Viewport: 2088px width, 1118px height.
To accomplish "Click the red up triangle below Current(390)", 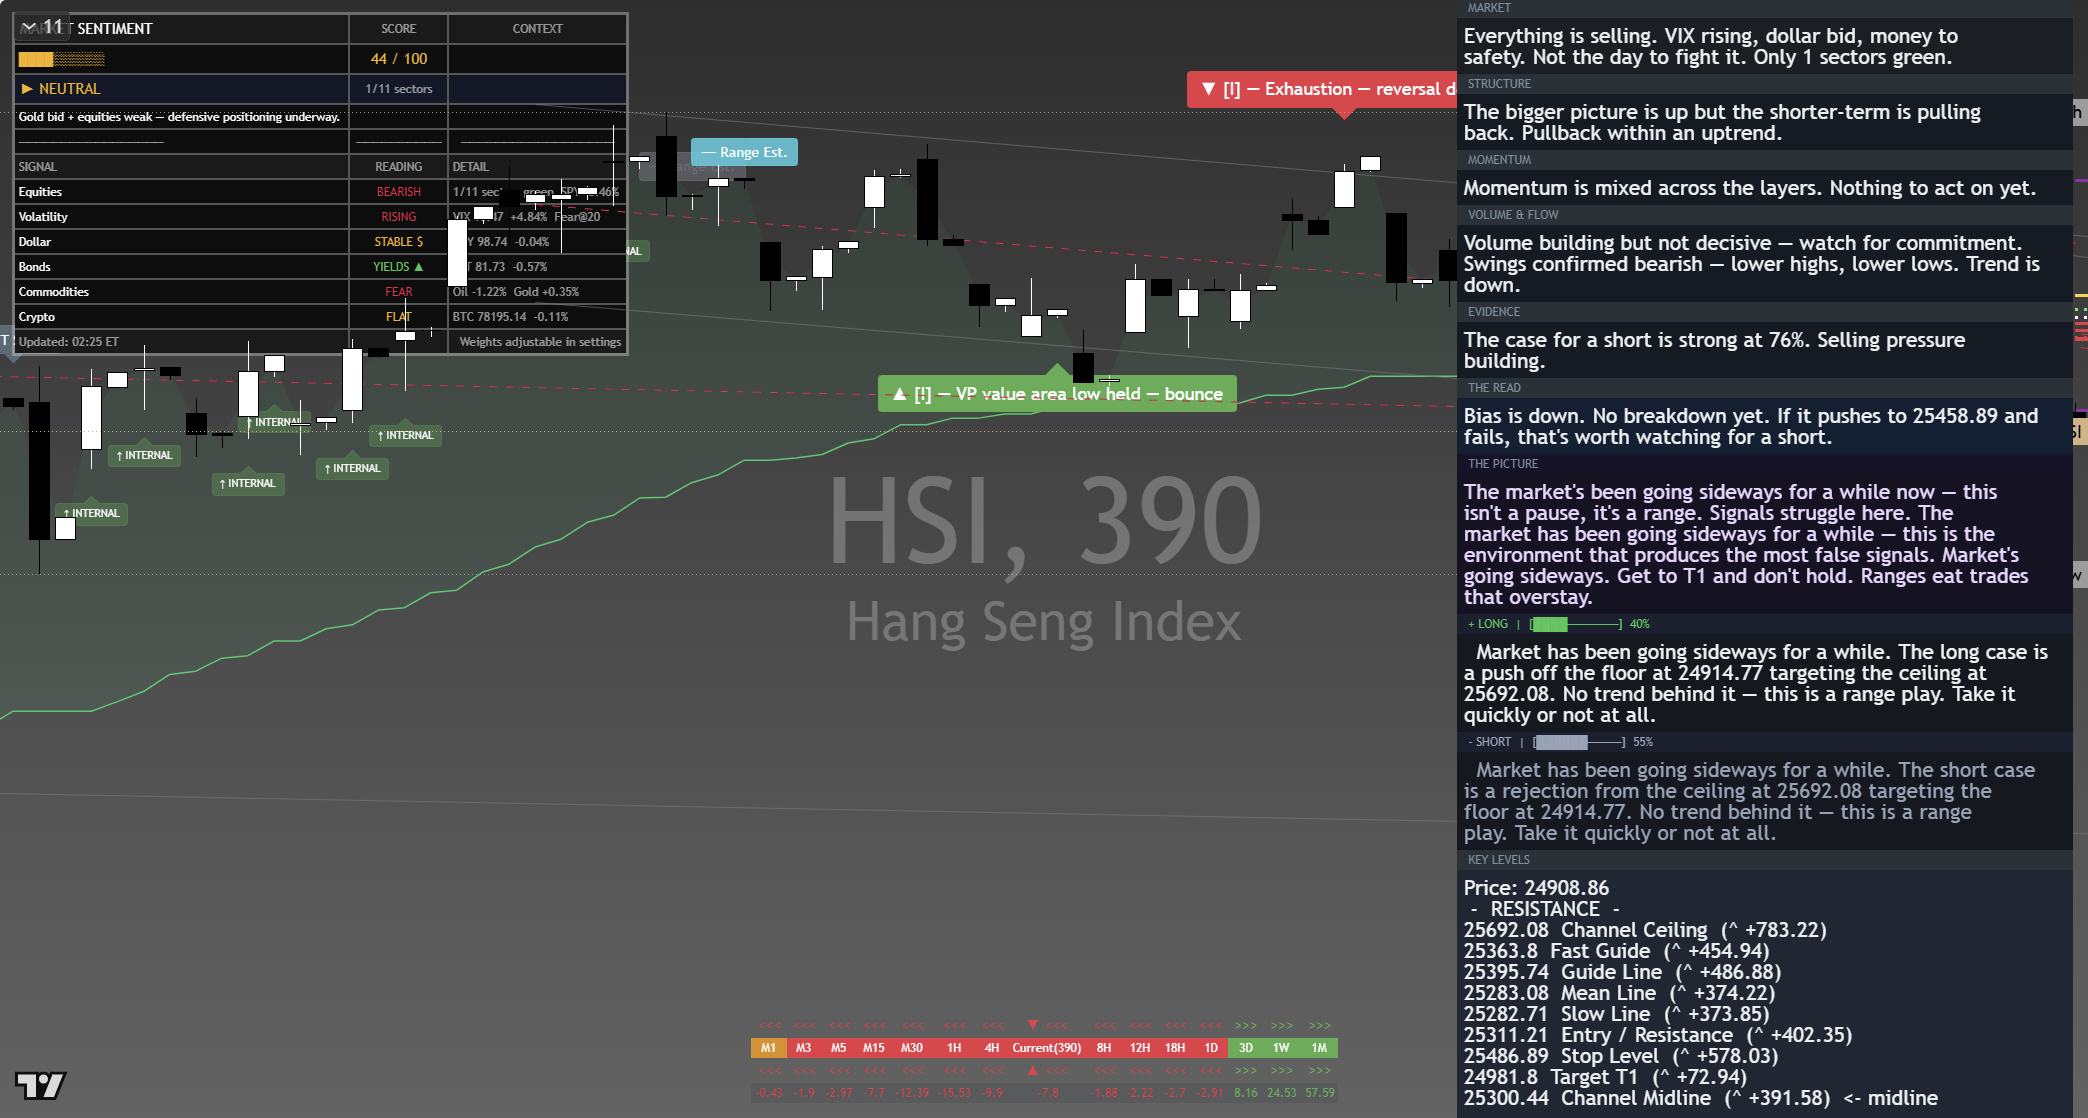I will click(1033, 1071).
